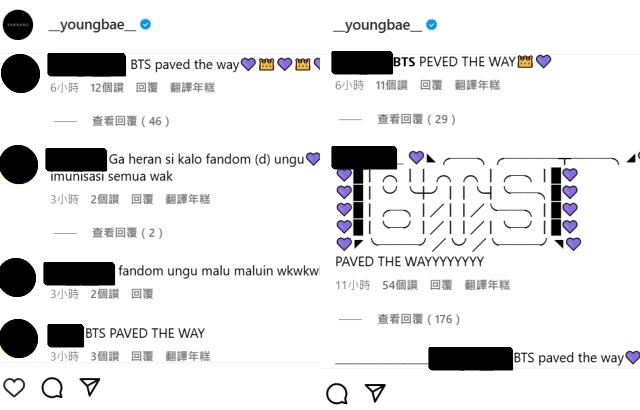Open comments with left speech bubble icon

coord(52,388)
